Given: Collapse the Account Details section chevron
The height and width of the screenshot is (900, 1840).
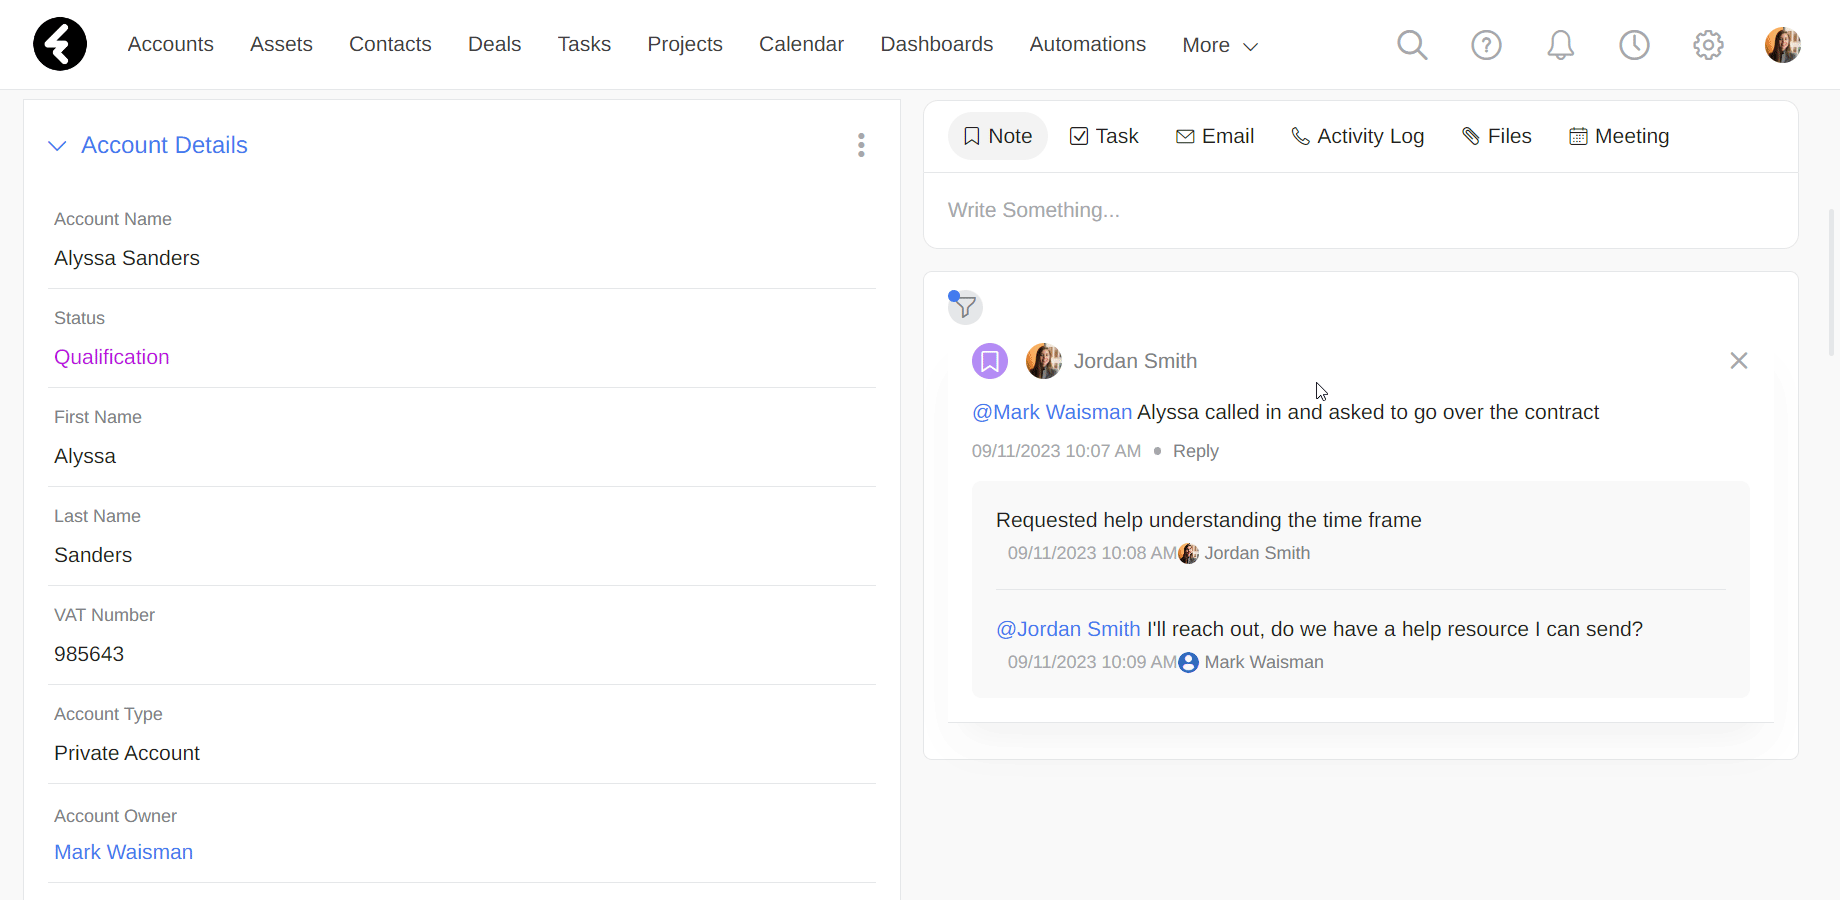Looking at the screenshot, I should [58, 146].
